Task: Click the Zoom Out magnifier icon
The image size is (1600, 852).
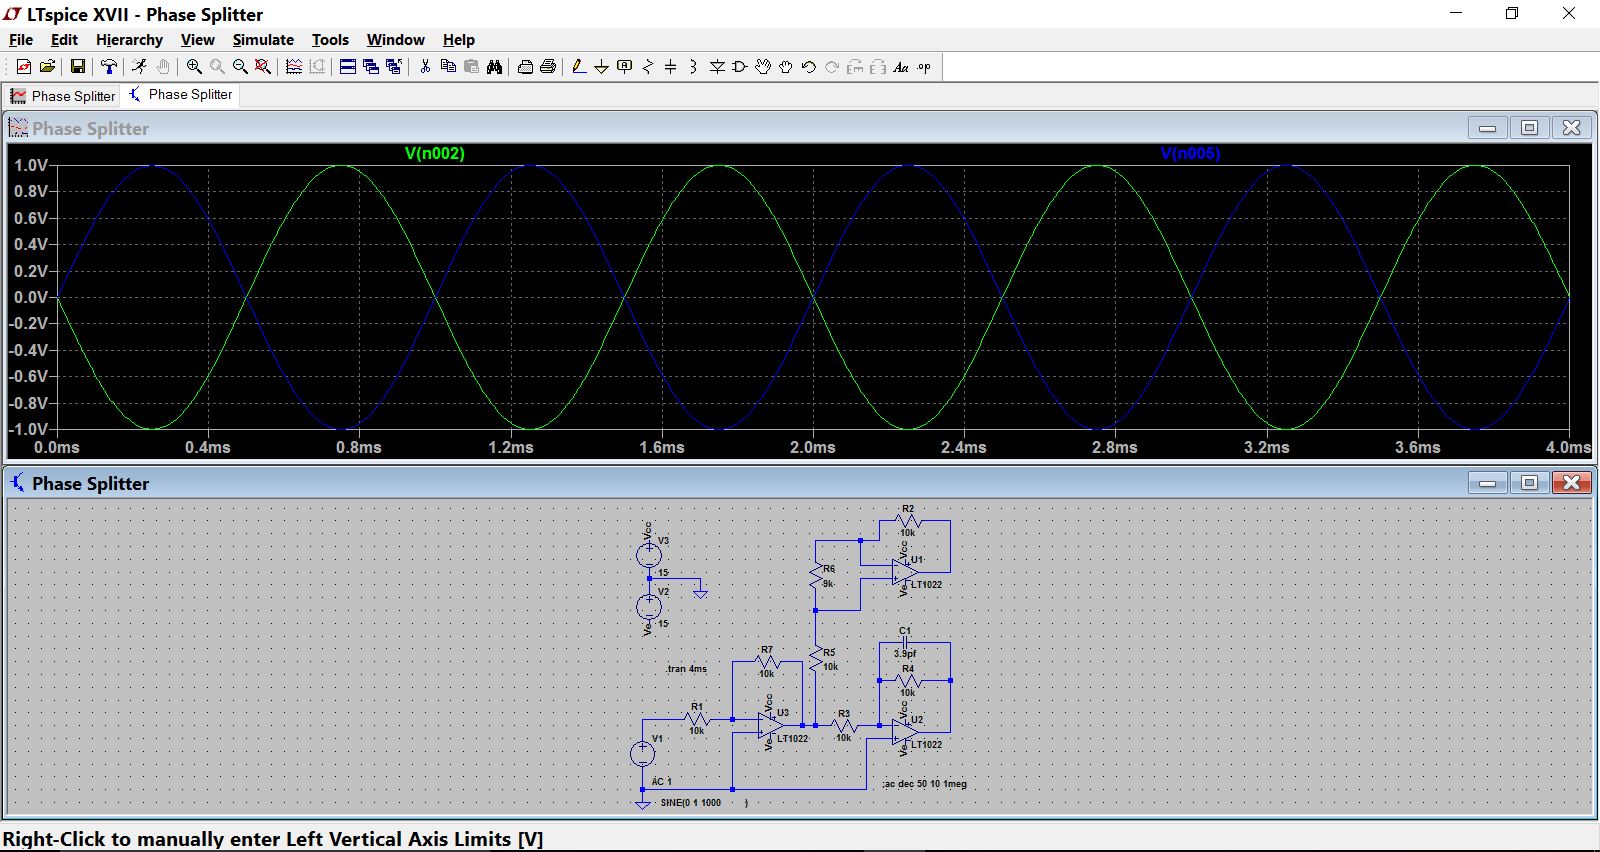Action: click(240, 67)
